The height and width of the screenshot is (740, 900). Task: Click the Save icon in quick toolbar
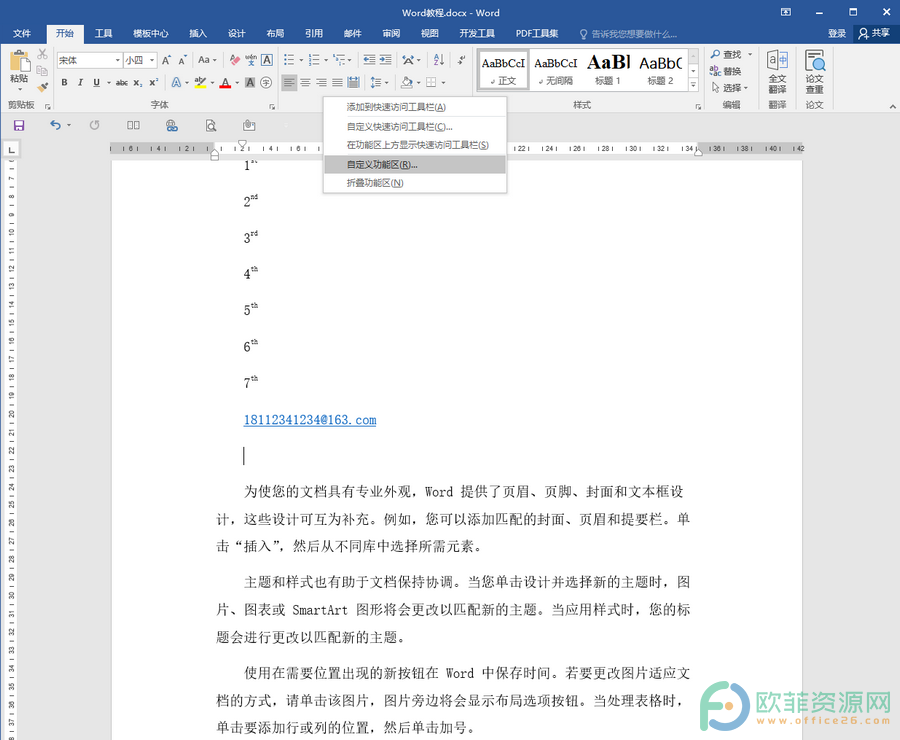(19, 125)
